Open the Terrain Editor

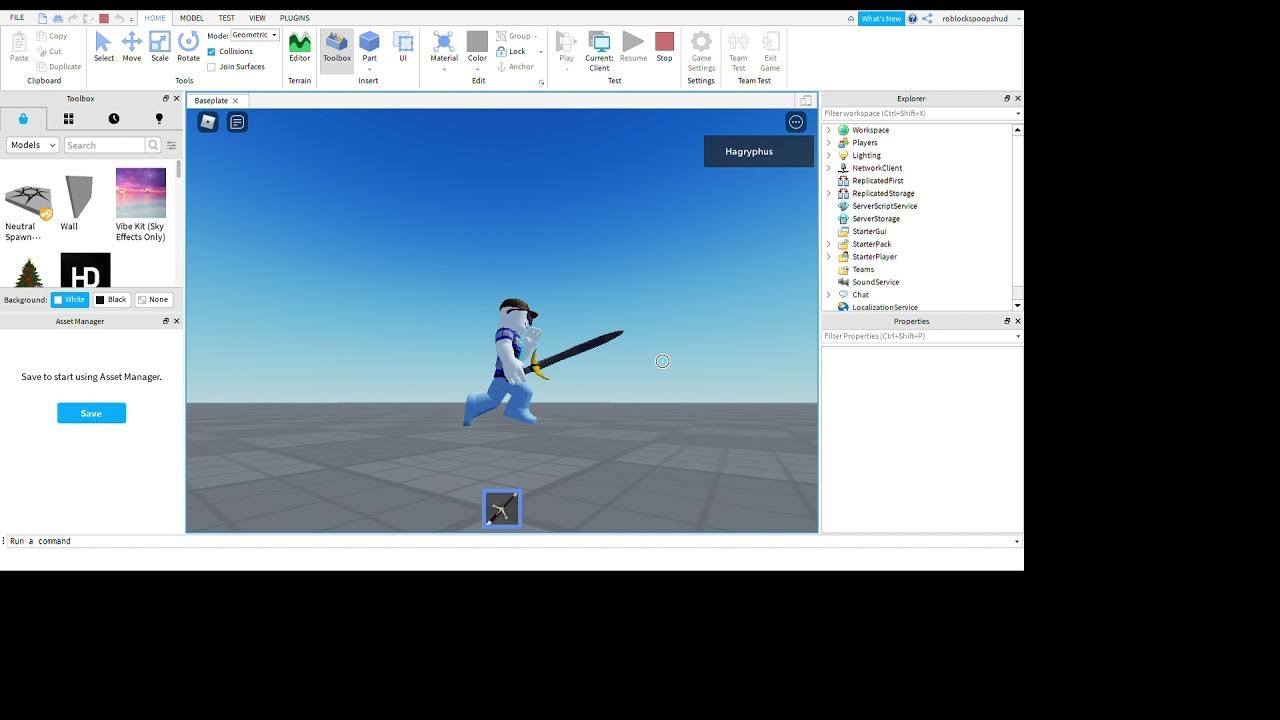pos(300,47)
